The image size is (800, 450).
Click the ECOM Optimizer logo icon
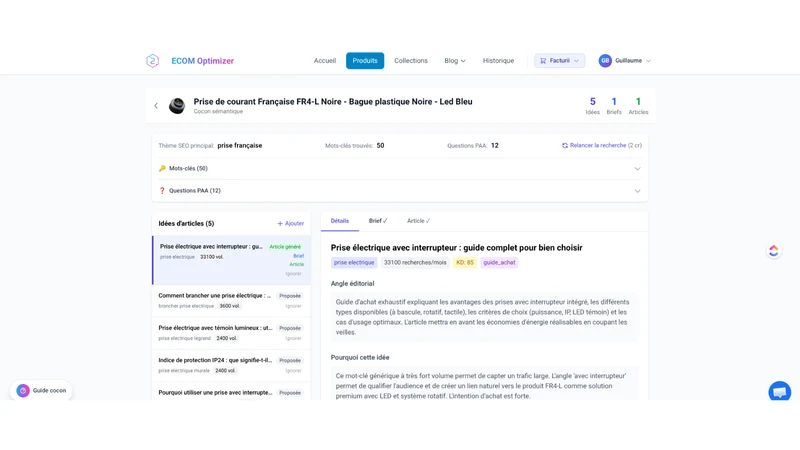tap(153, 61)
